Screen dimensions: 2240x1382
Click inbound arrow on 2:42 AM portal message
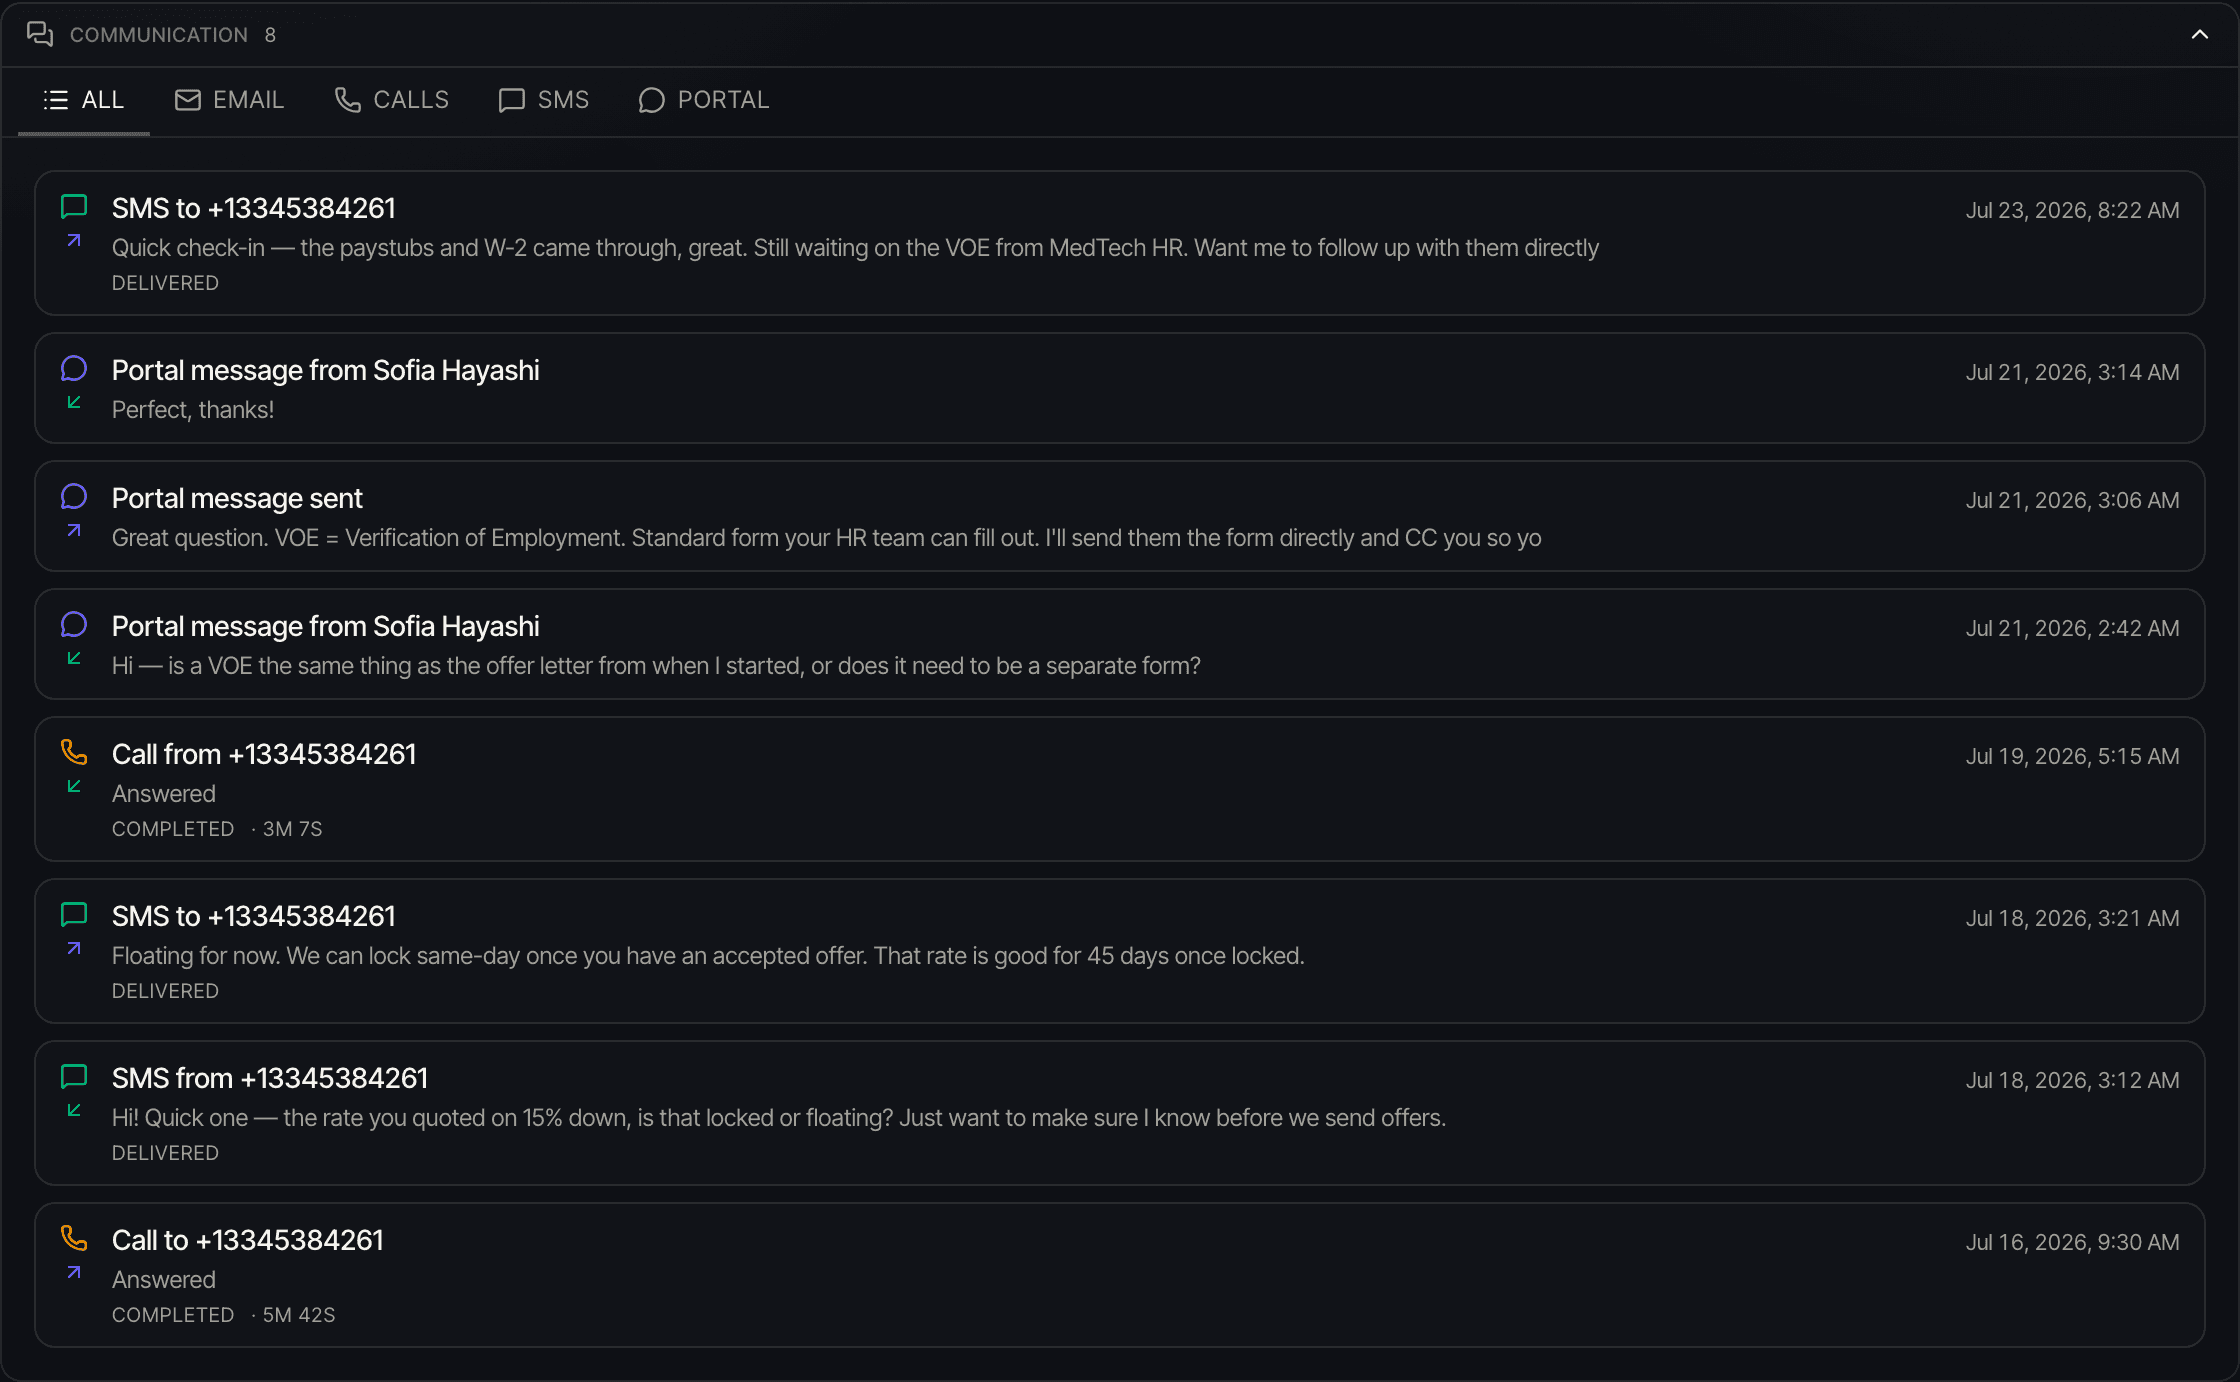point(74,658)
